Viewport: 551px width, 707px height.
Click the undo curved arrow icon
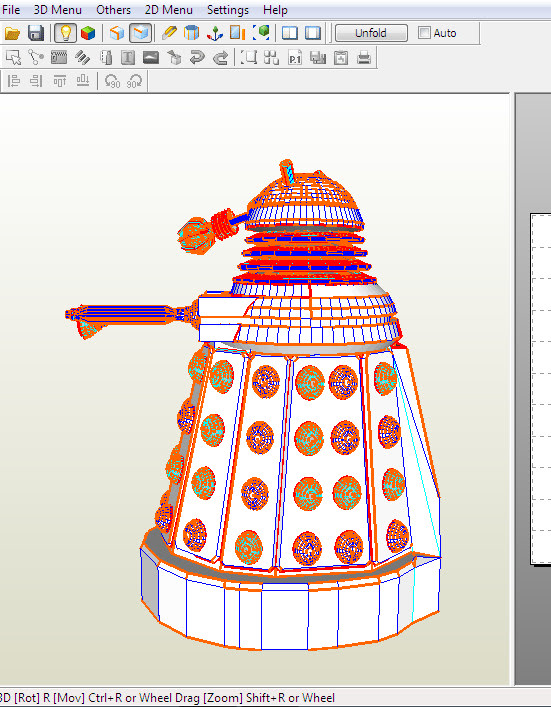coord(197,58)
